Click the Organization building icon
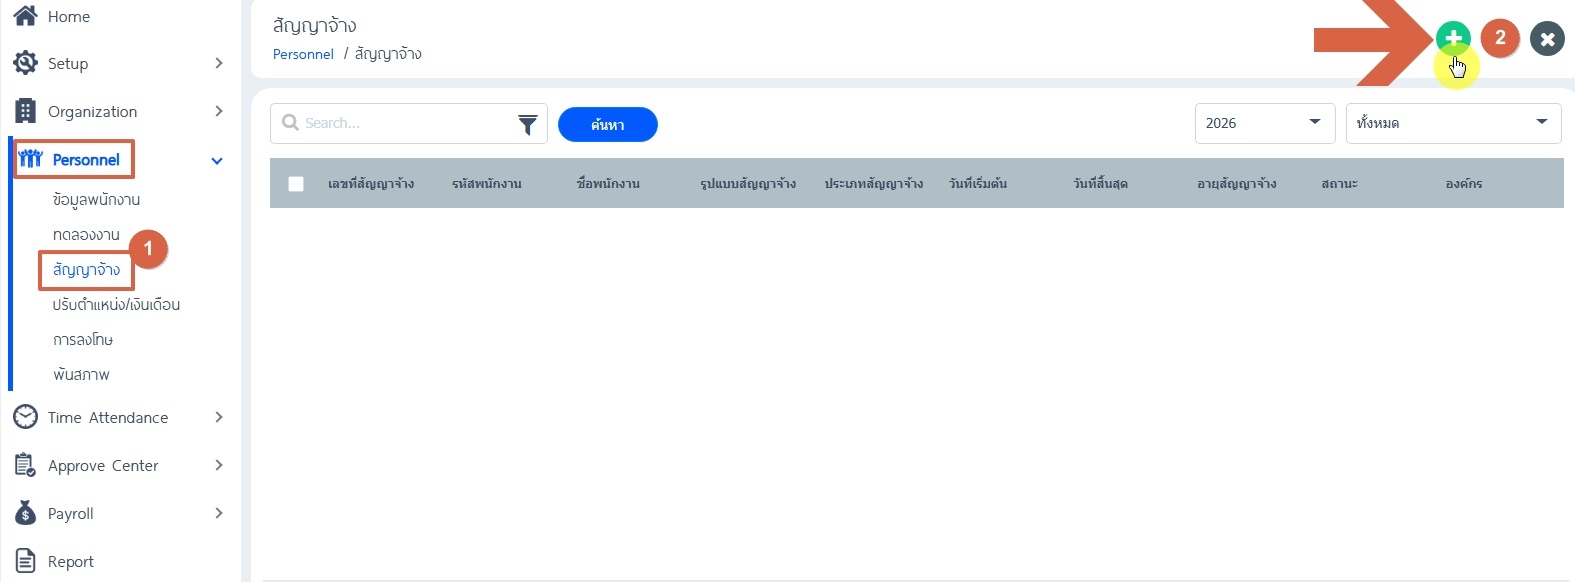Image resolution: width=1575 pixels, height=582 pixels. point(26,111)
